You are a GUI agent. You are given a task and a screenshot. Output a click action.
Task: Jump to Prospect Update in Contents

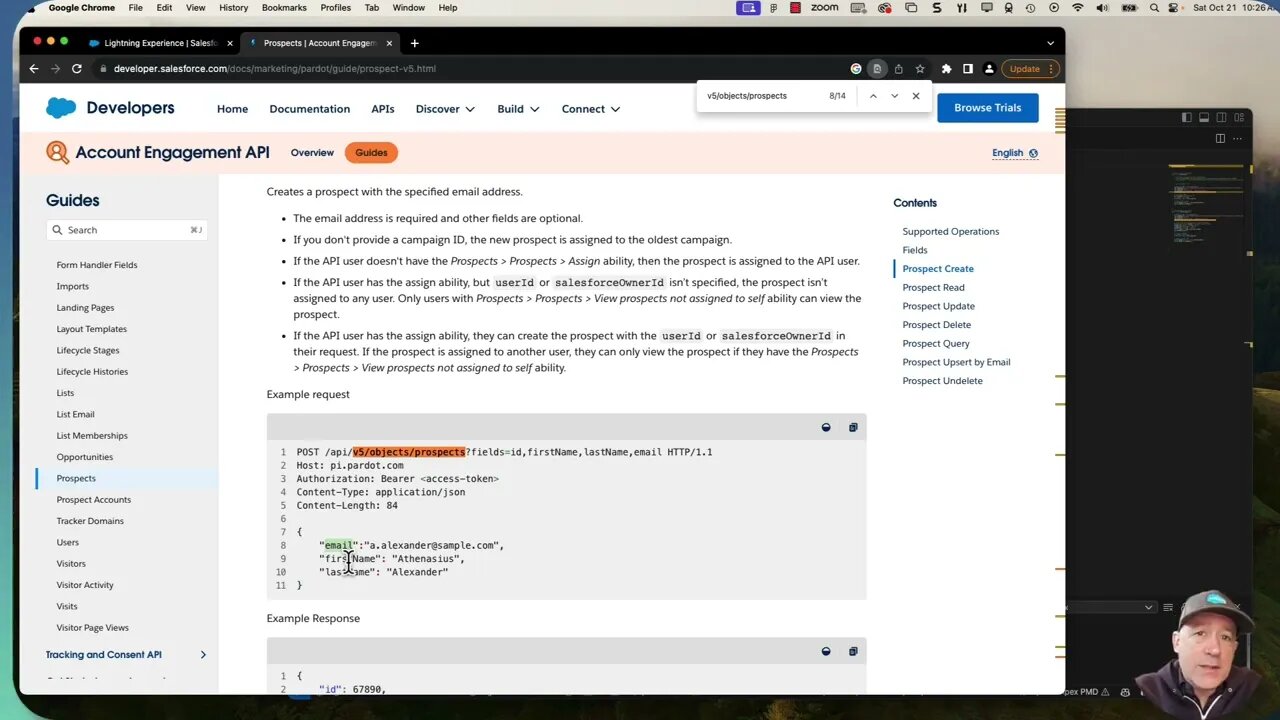[x=938, y=306]
